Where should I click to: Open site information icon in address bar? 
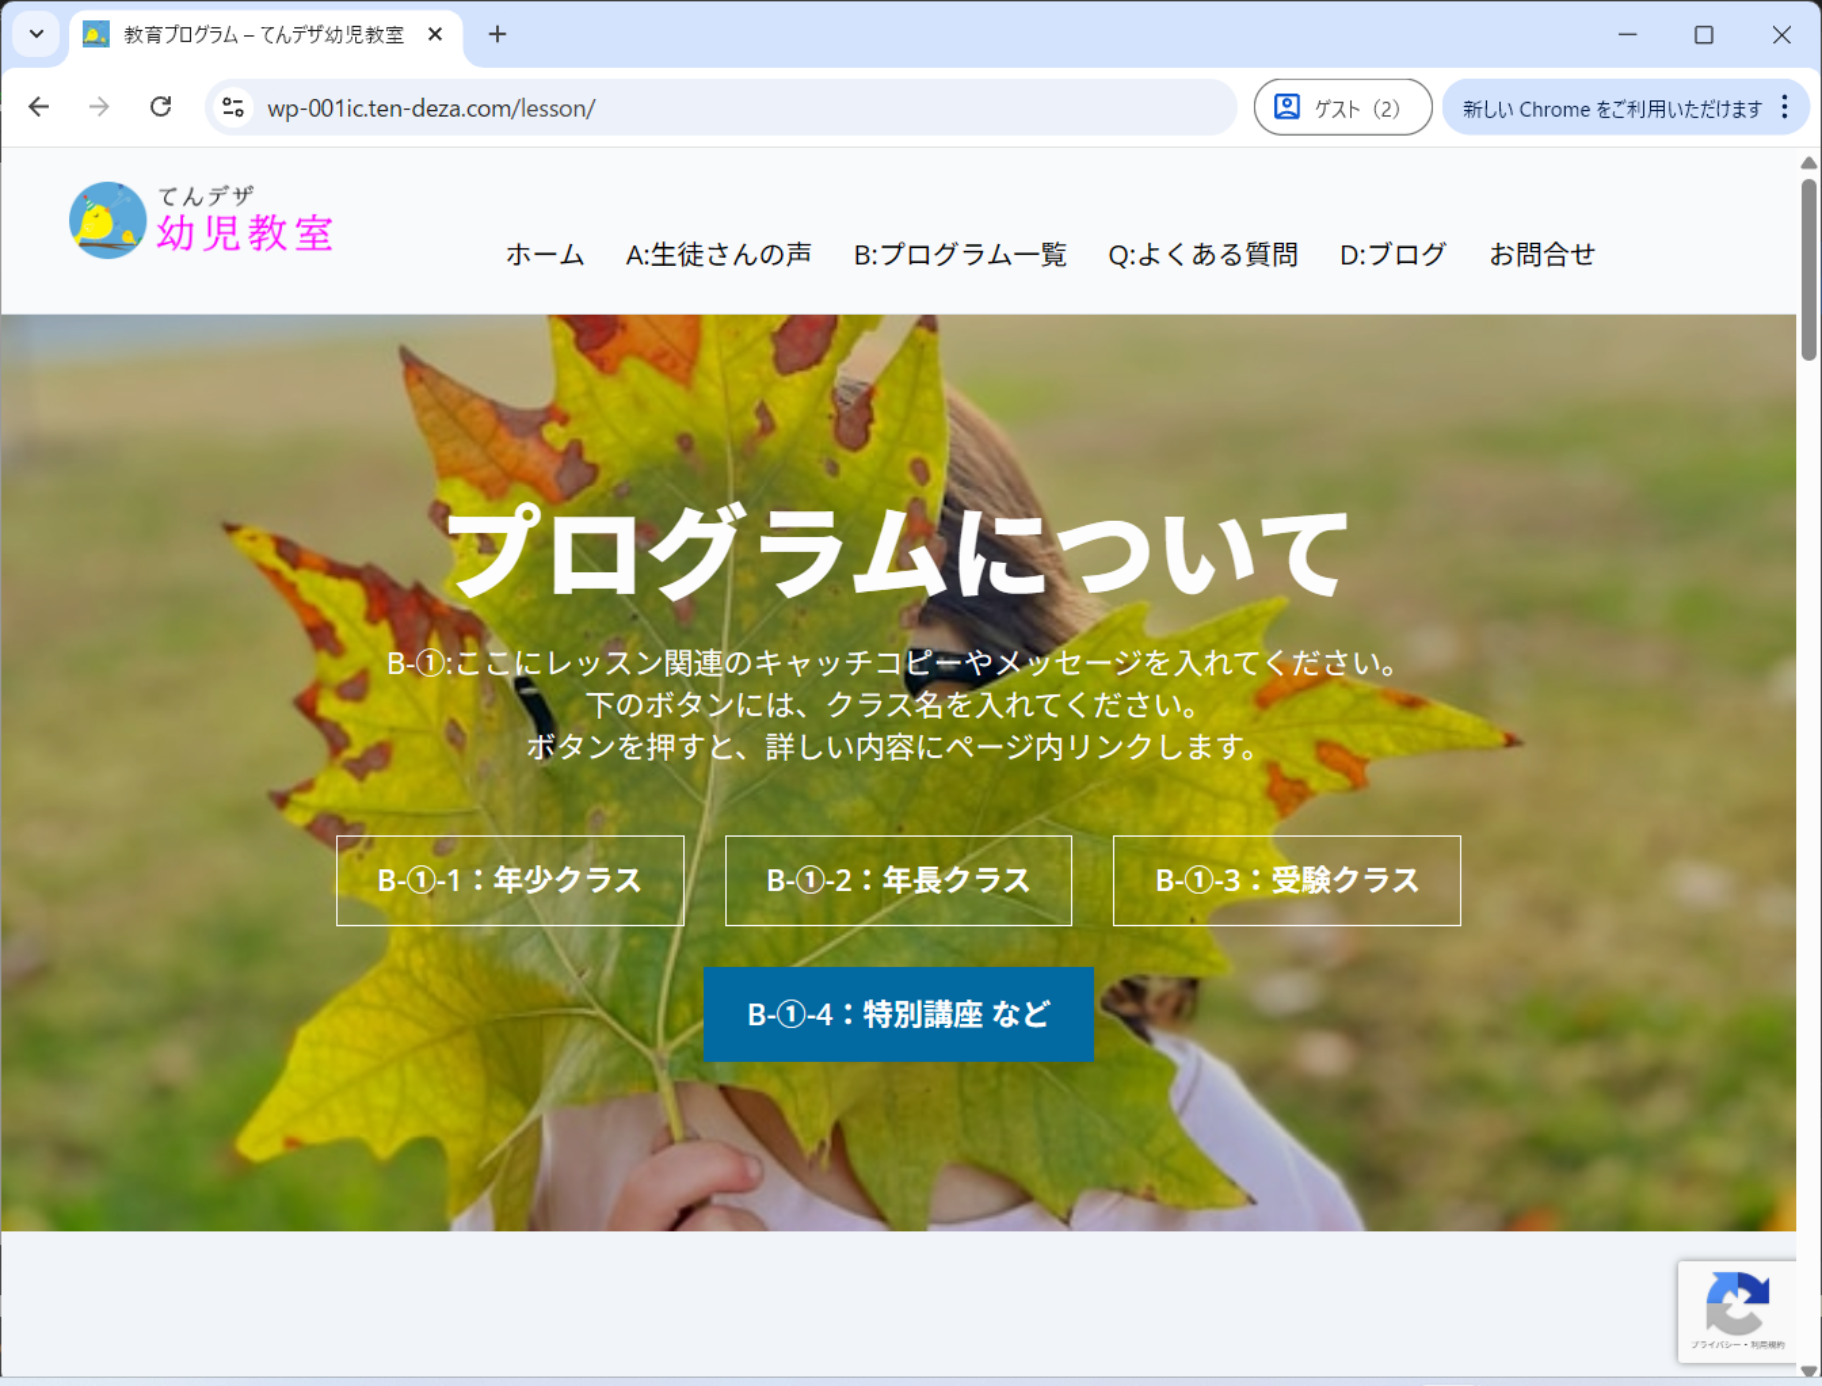[x=233, y=107]
